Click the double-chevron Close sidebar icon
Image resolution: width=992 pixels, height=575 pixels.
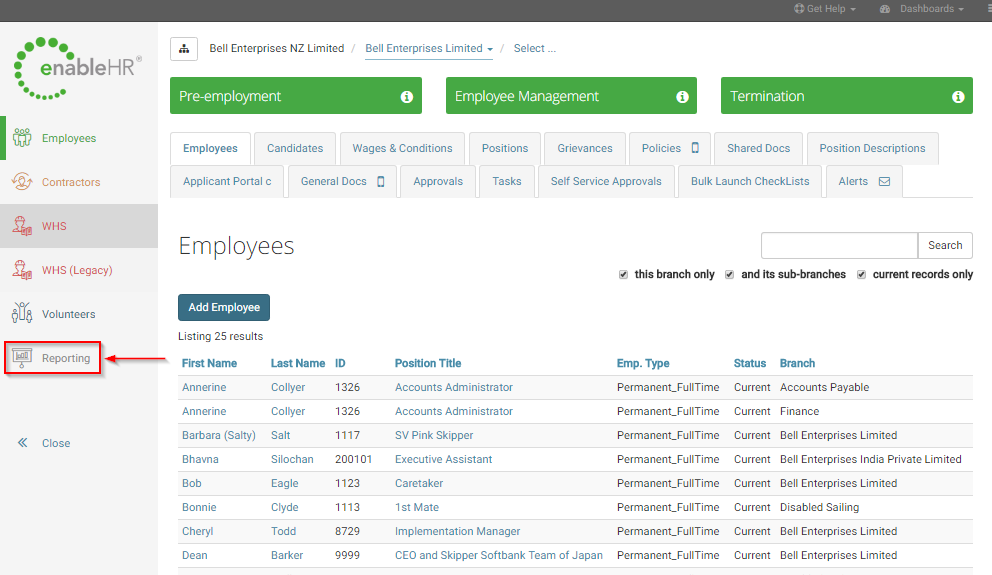click(x=23, y=443)
